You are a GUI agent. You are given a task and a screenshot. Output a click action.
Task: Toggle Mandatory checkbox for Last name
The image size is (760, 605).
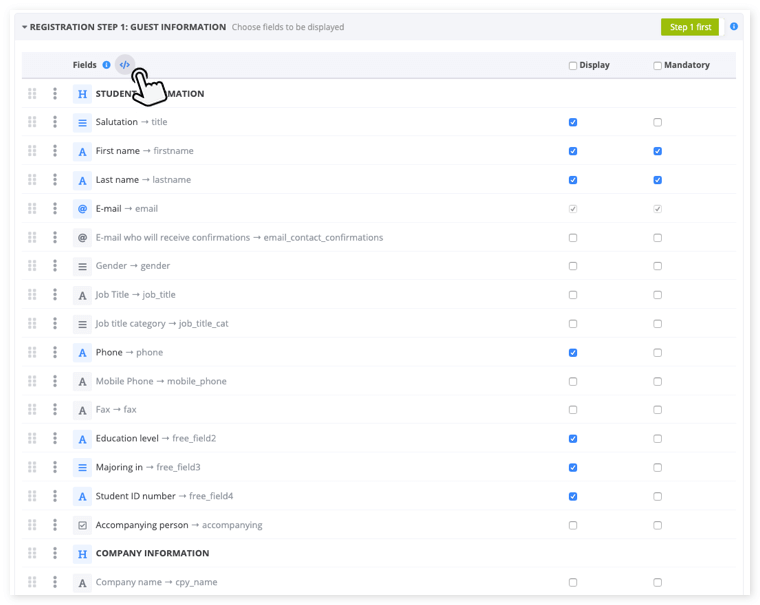[657, 180]
